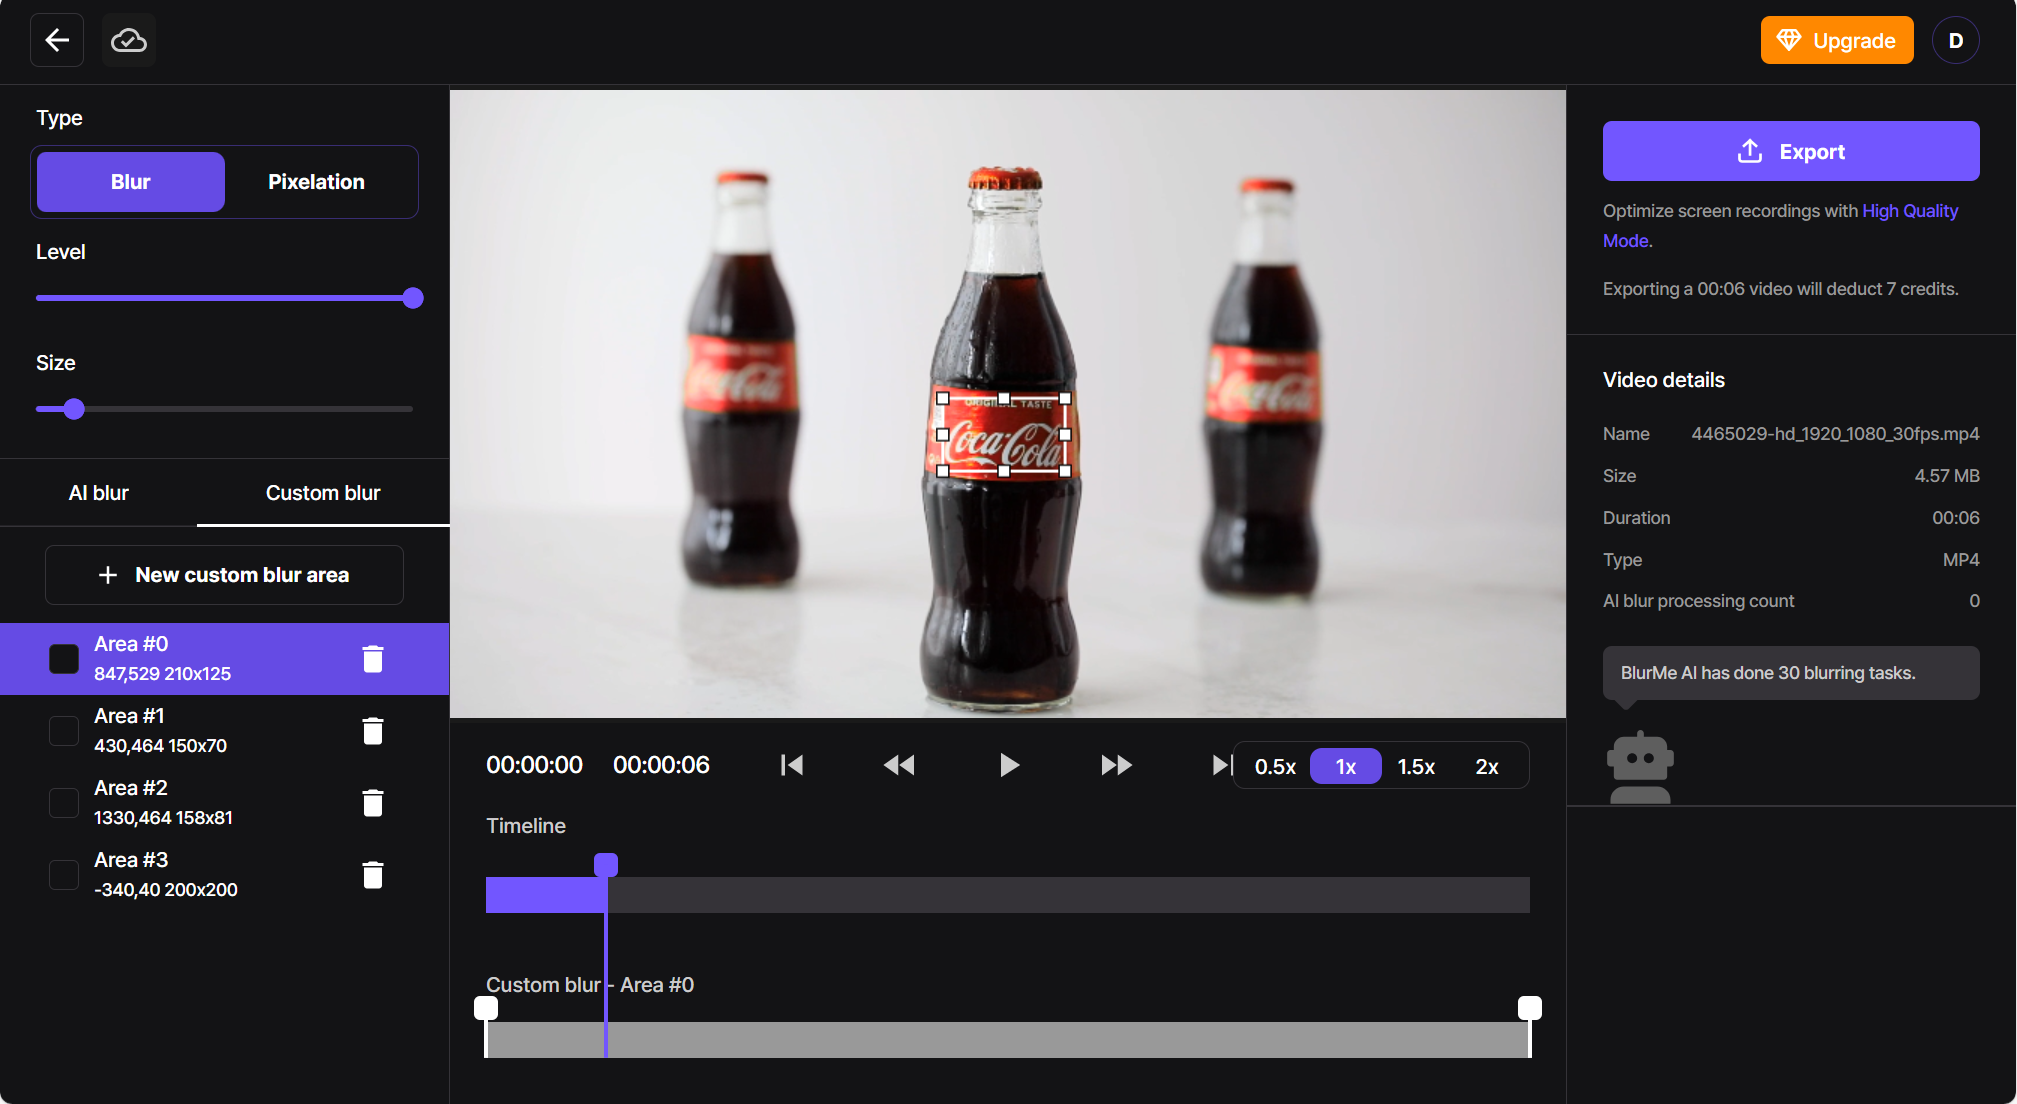Click the total duration 00:00:06 in player
Image resolution: width=2017 pixels, height=1104 pixels.
point(661,765)
